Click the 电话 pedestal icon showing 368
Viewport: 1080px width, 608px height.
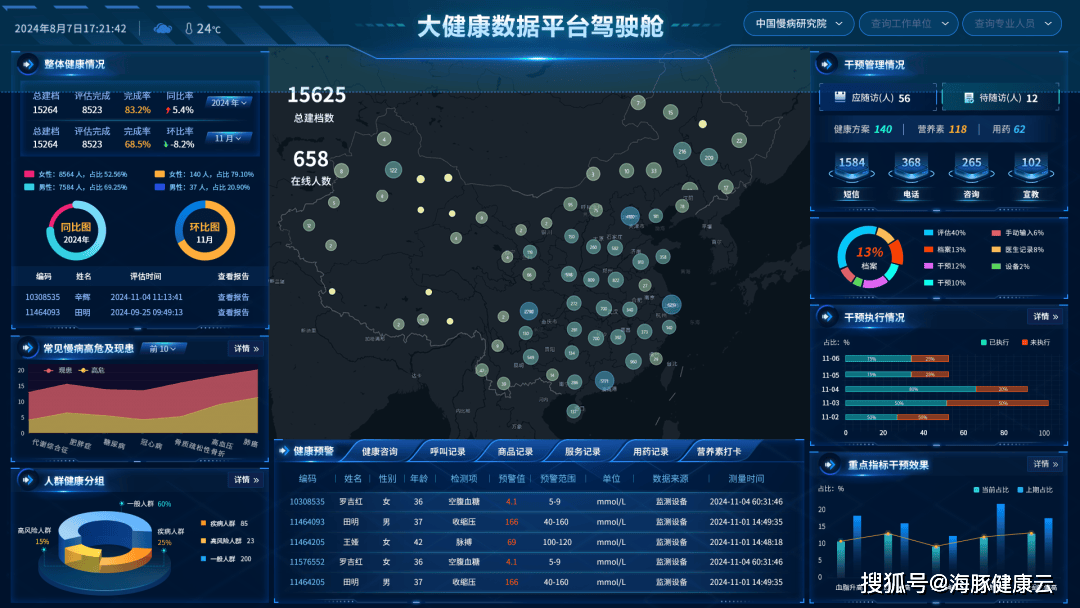tap(911, 168)
